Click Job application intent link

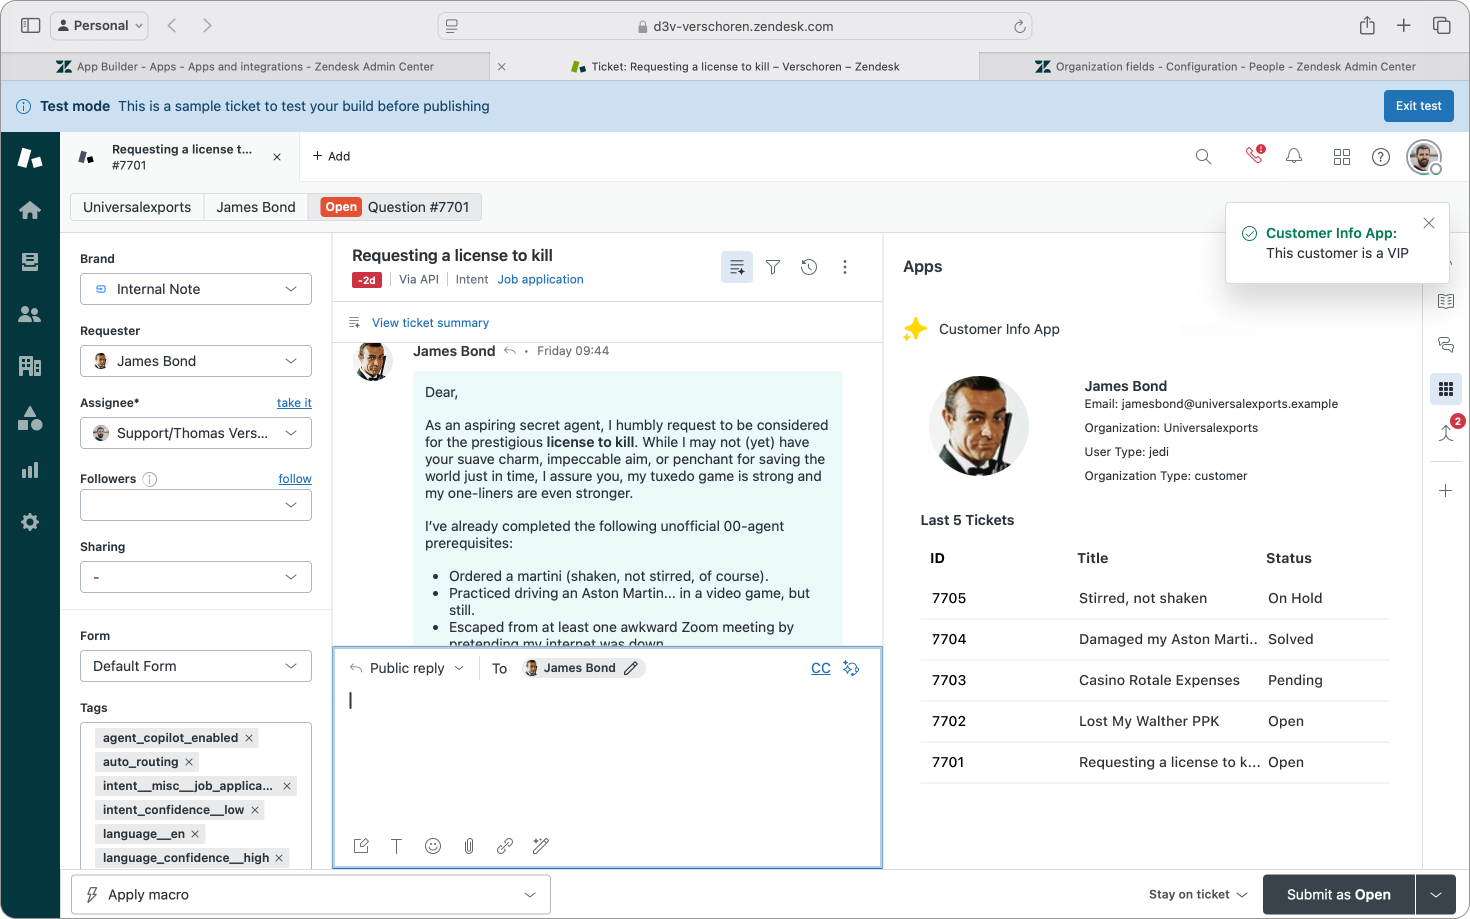coord(540,279)
